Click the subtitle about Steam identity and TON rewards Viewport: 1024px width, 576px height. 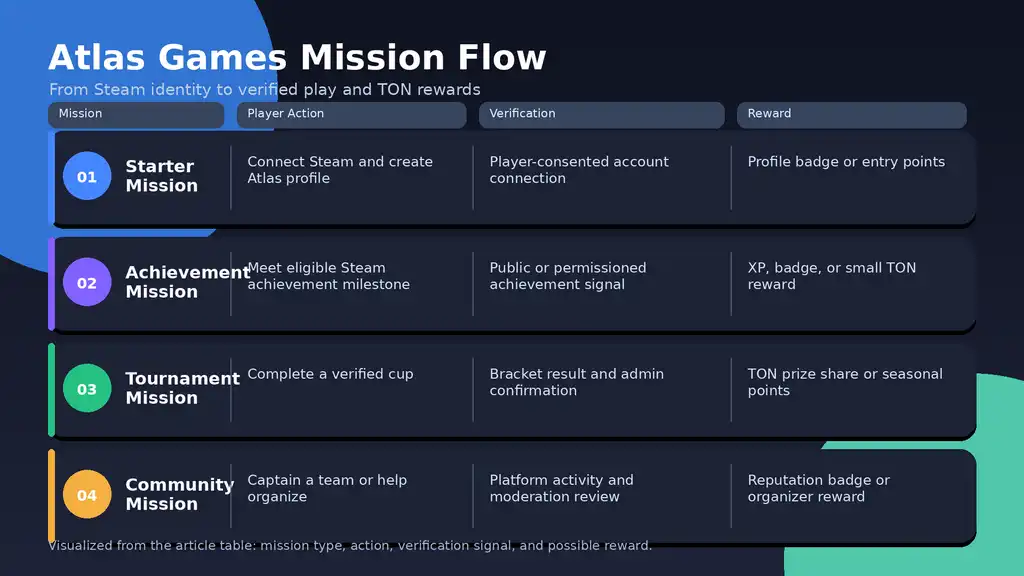pos(264,89)
